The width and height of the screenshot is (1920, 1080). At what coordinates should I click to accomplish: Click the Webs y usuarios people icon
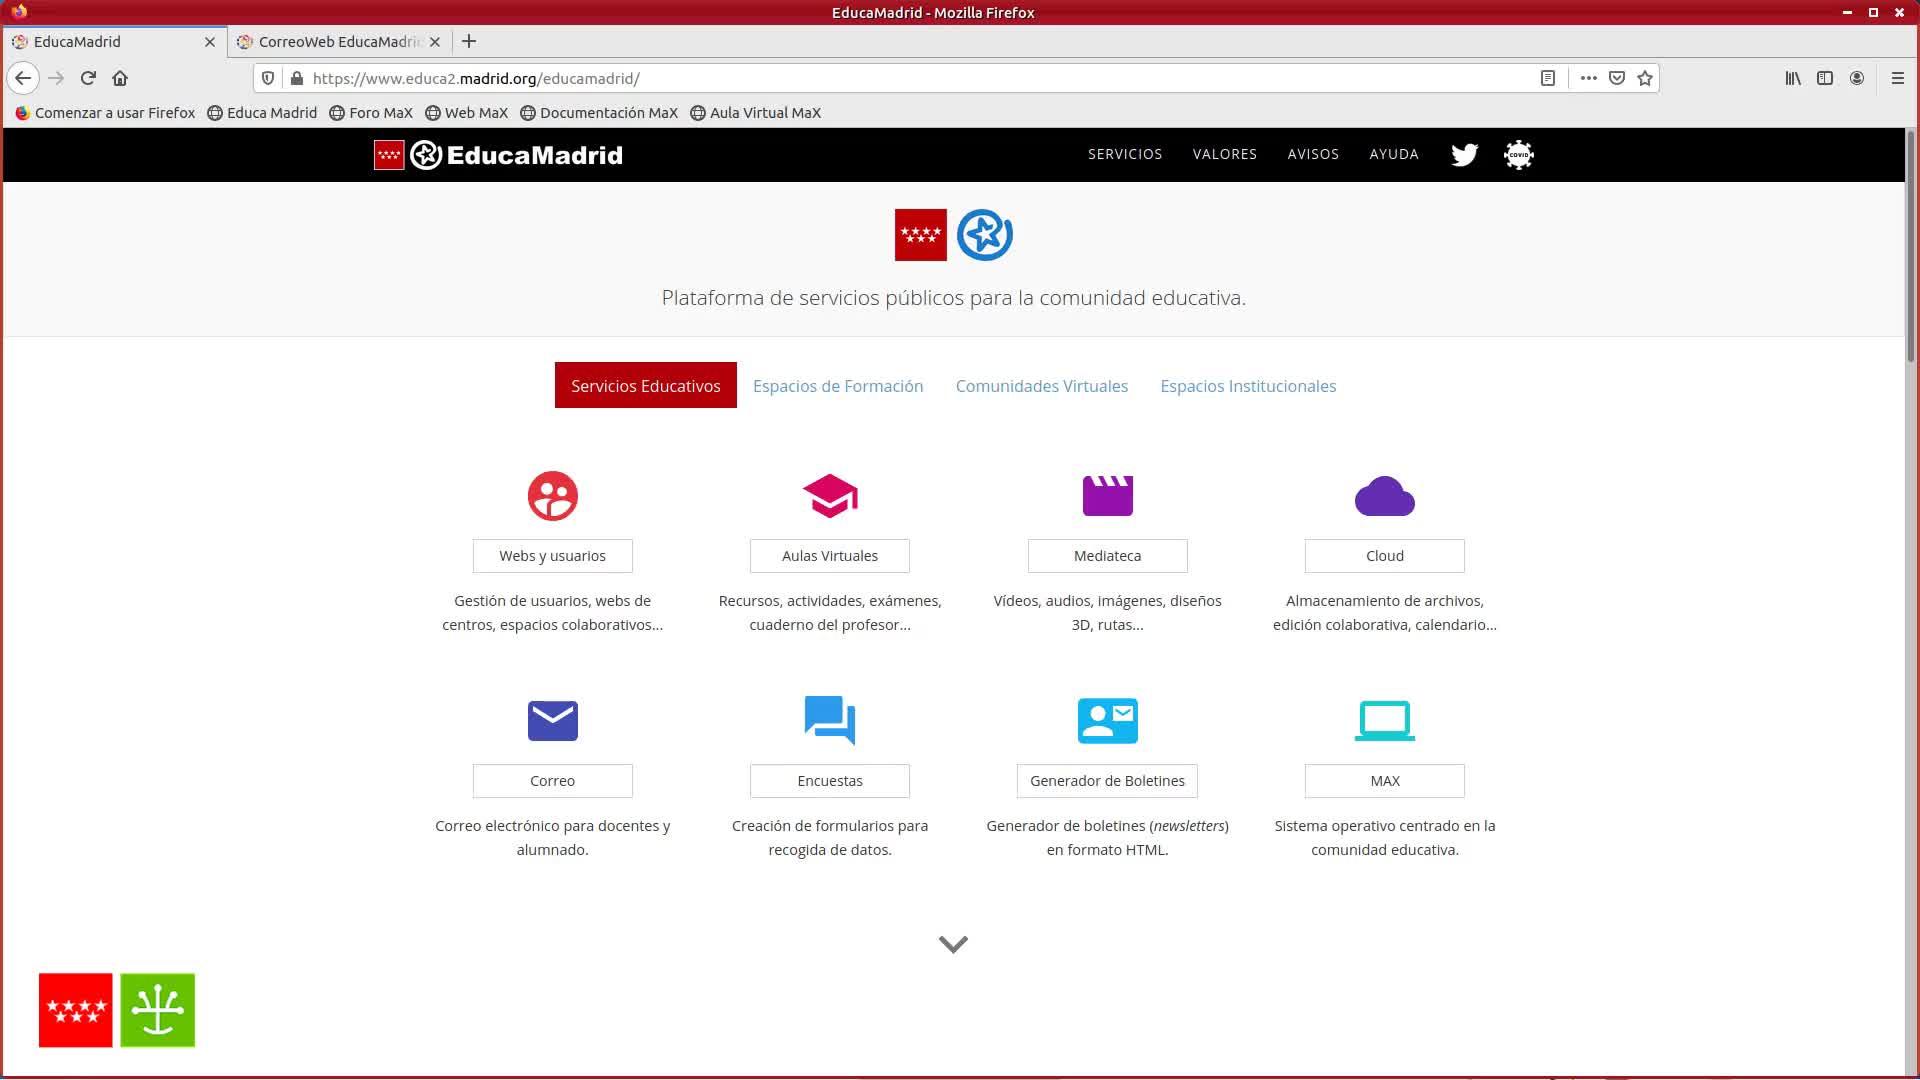(552, 496)
